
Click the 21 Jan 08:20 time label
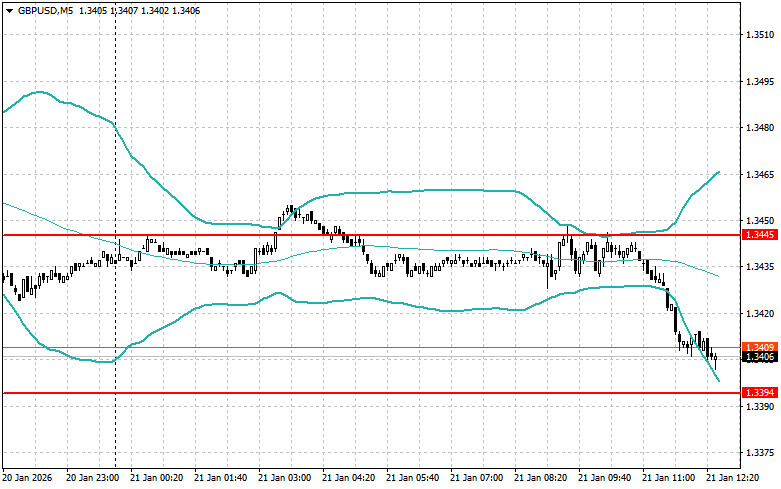click(540, 478)
